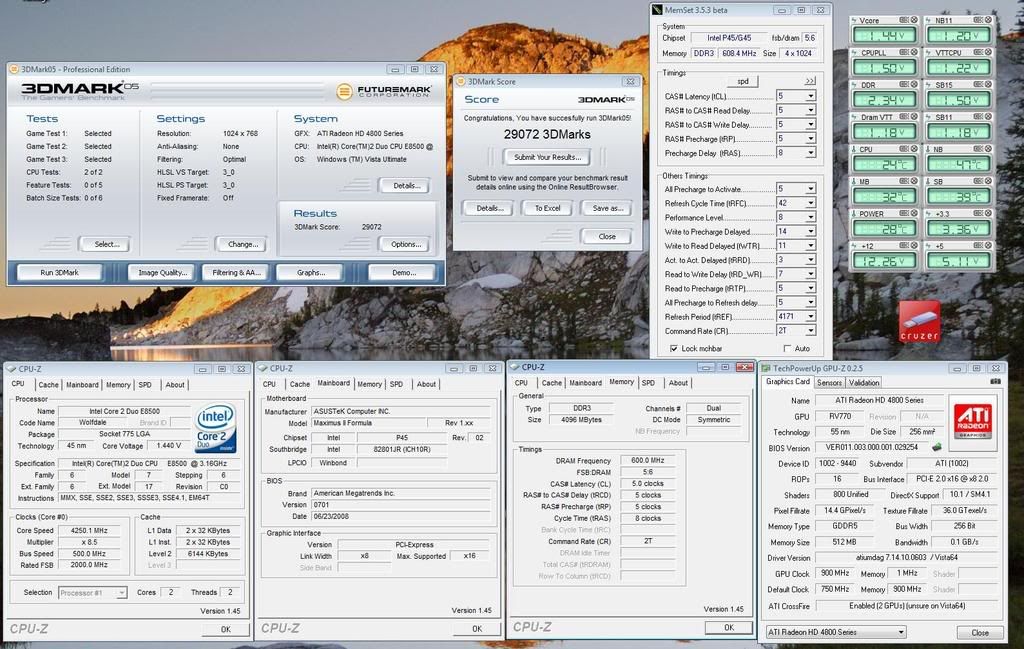Close the +5 voltage gadget with its X icon
Image resolution: width=1024 pixels, height=649 pixels.
(988, 245)
